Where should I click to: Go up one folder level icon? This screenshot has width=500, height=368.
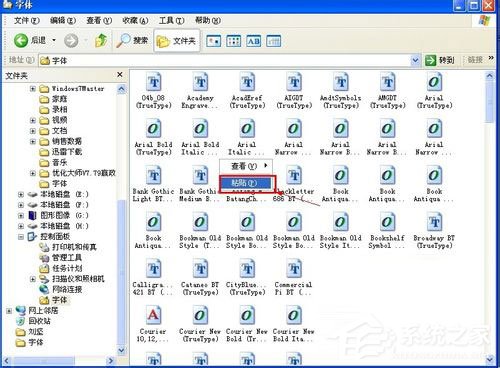coord(101,41)
